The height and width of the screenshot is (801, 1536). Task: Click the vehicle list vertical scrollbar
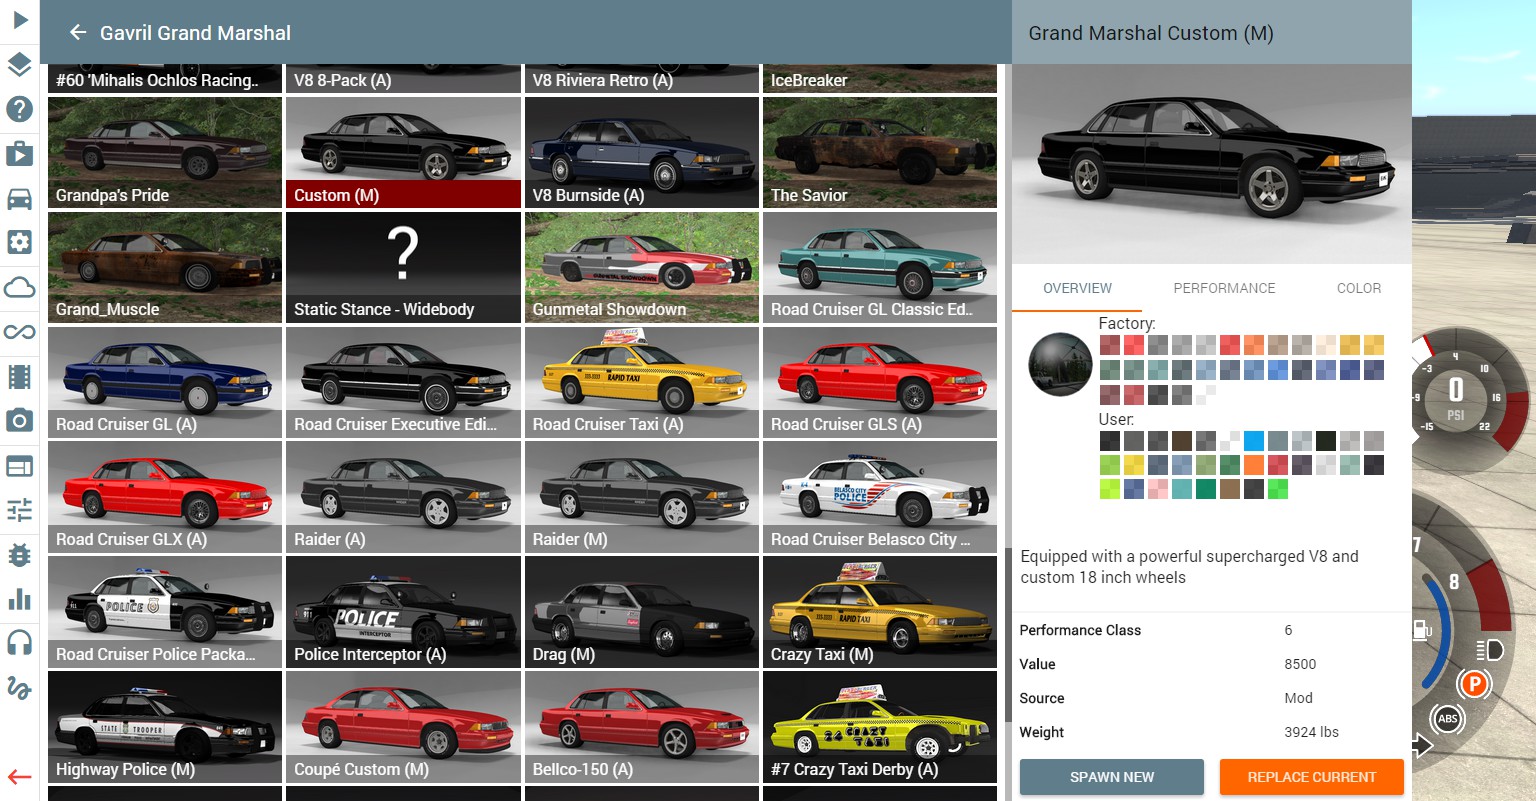[1008, 637]
